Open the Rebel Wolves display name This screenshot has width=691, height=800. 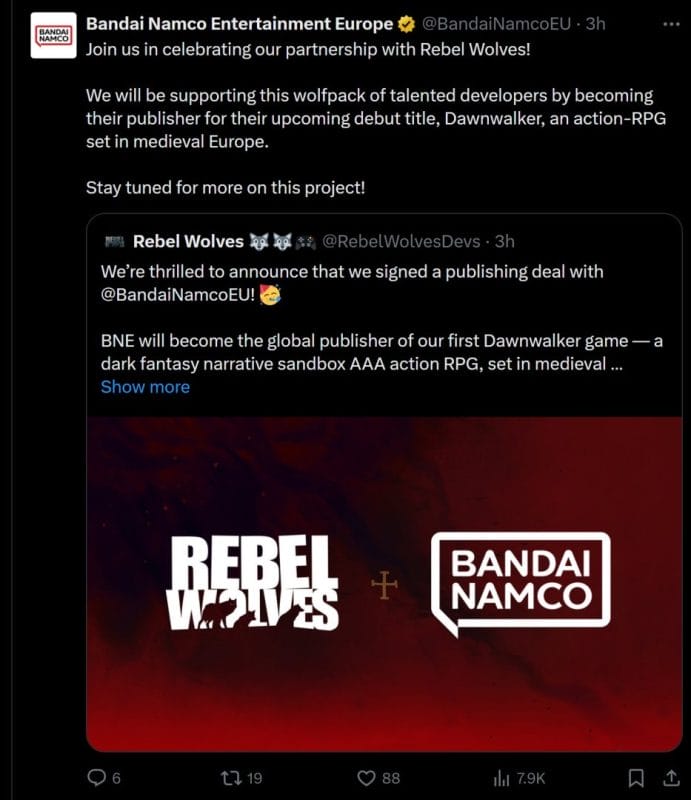click(x=188, y=241)
